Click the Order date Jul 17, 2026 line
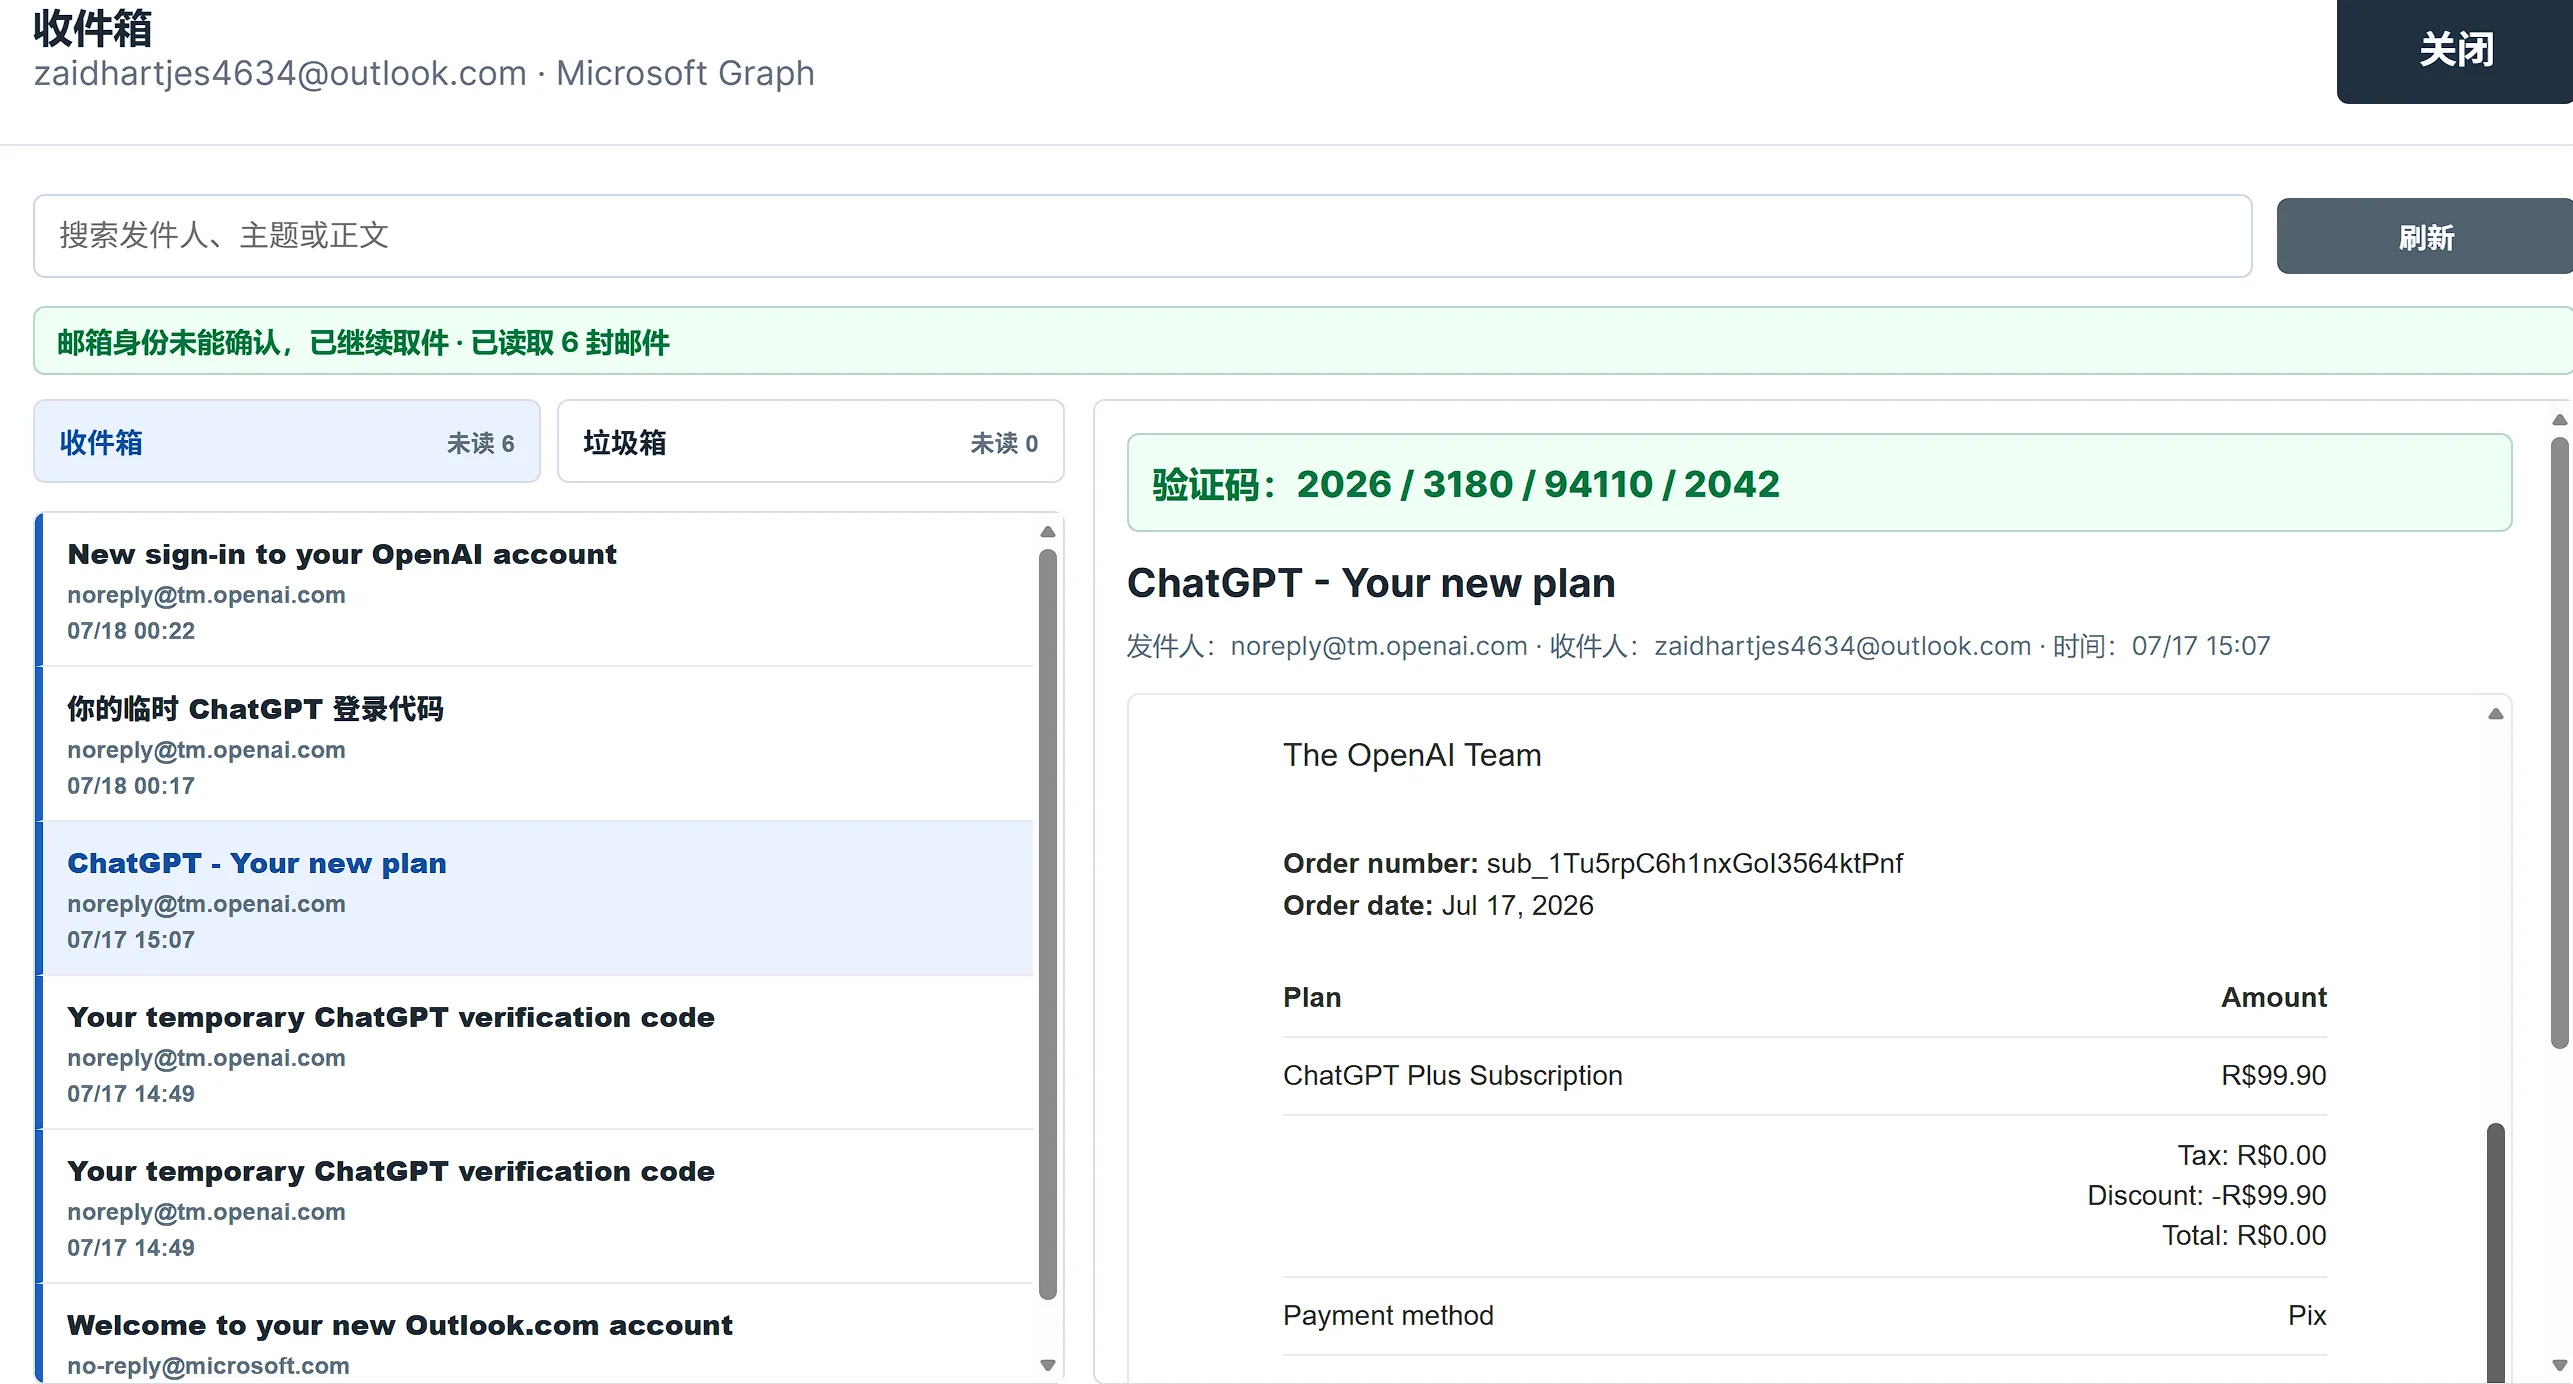Viewport: 2573px width, 1384px height. (1438, 905)
